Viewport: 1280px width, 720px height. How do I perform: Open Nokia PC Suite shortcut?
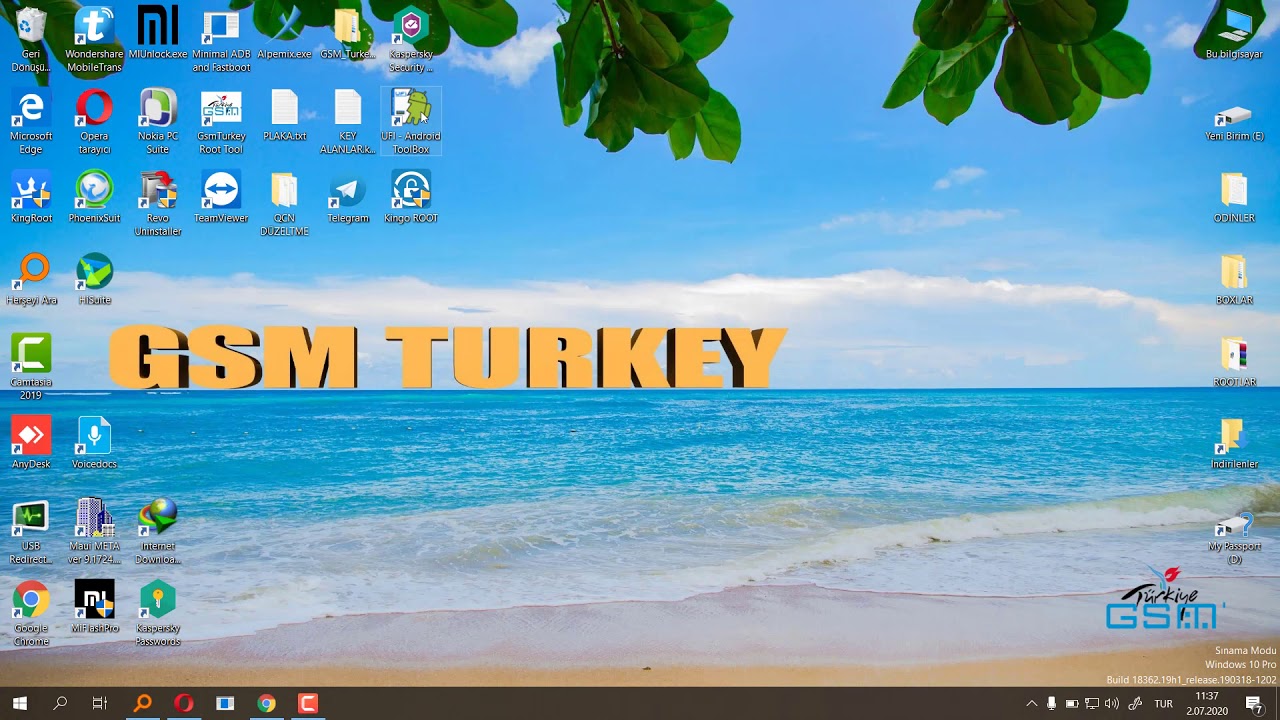pyautogui.click(x=158, y=122)
